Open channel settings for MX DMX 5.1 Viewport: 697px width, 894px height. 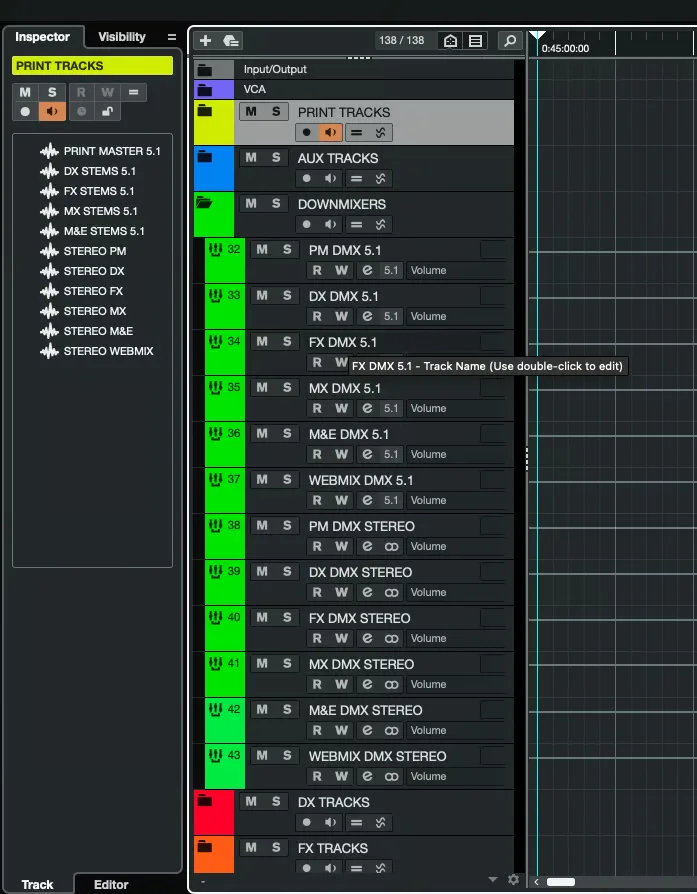367,408
